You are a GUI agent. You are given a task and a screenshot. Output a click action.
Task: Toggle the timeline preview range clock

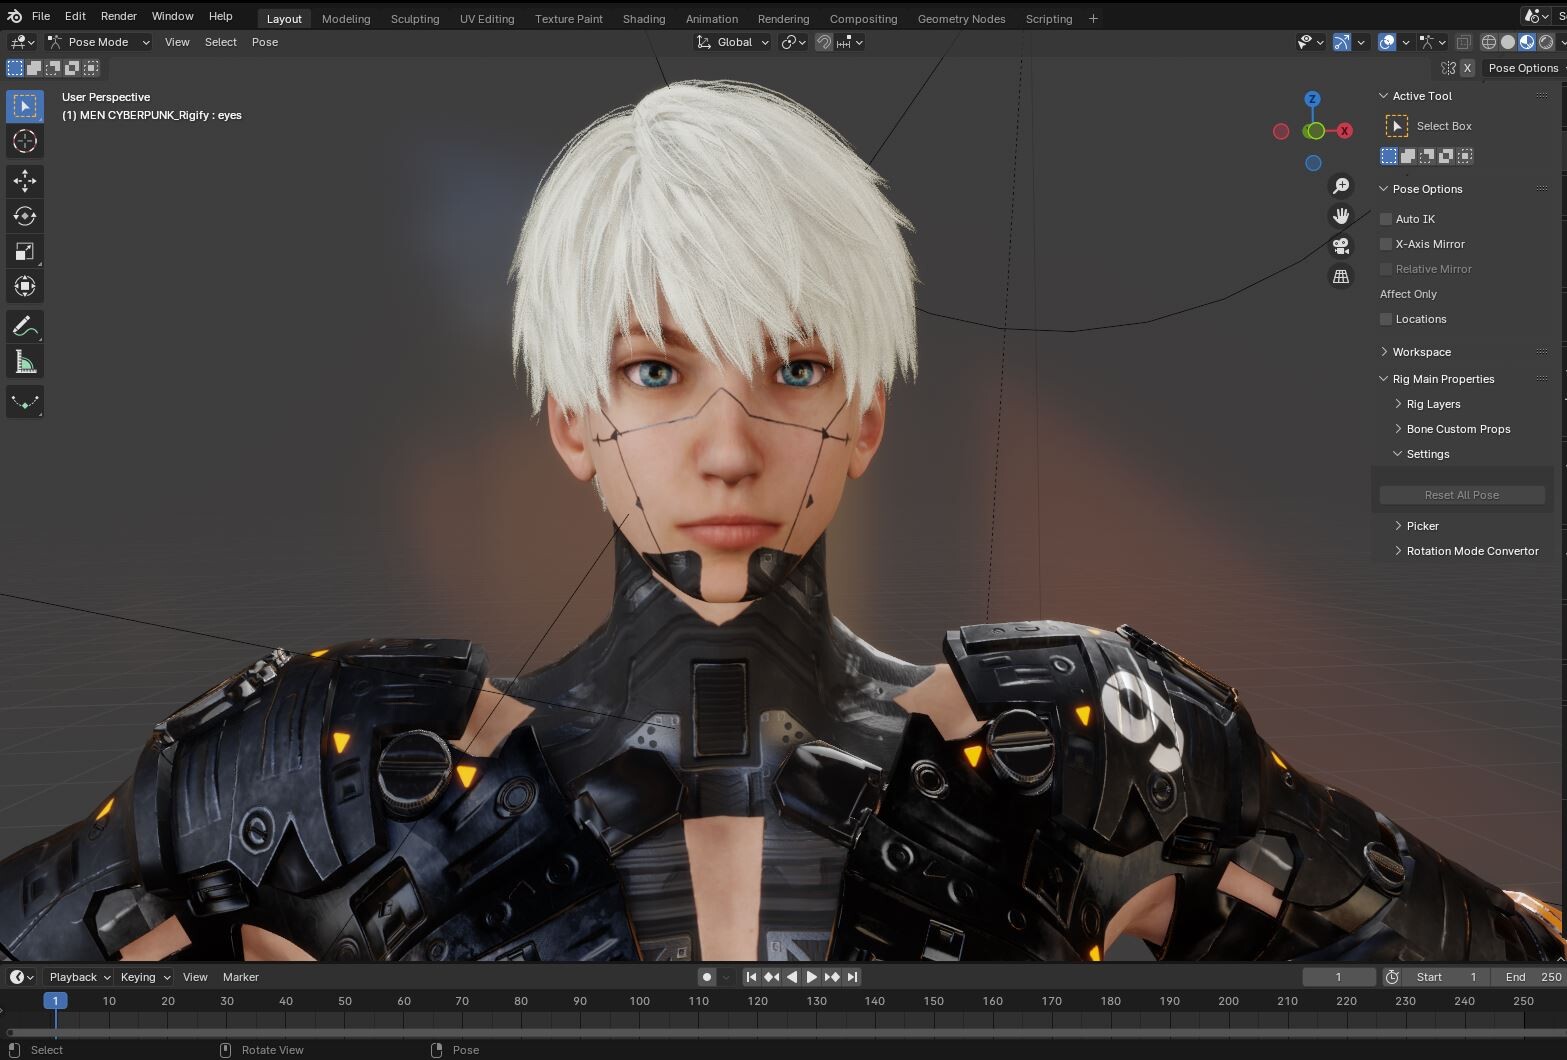tap(1391, 977)
